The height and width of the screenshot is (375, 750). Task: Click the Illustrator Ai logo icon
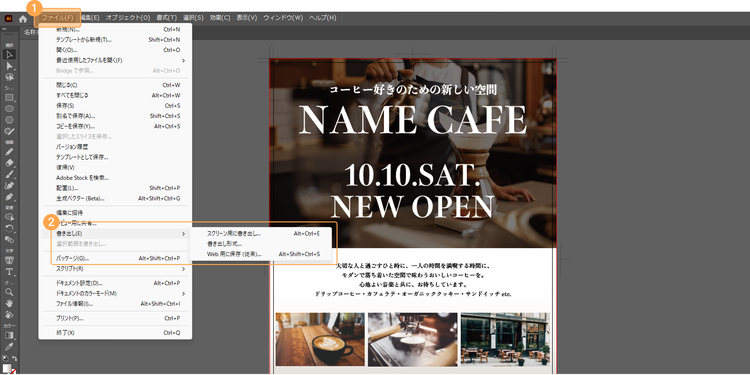click(x=8, y=18)
